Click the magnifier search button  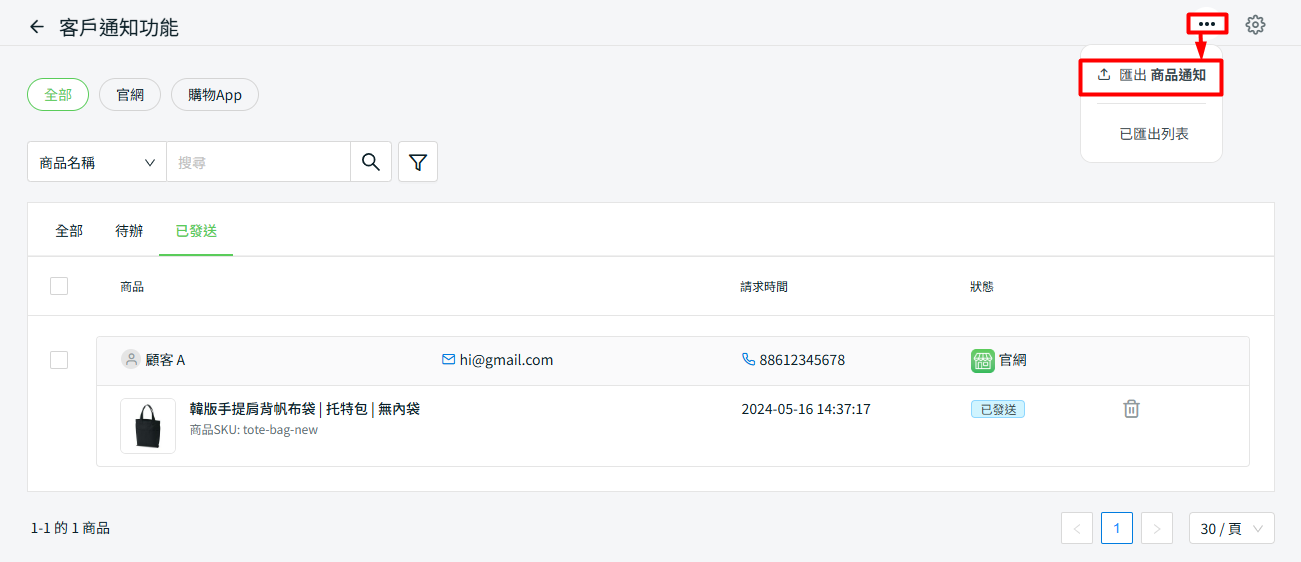click(x=371, y=162)
